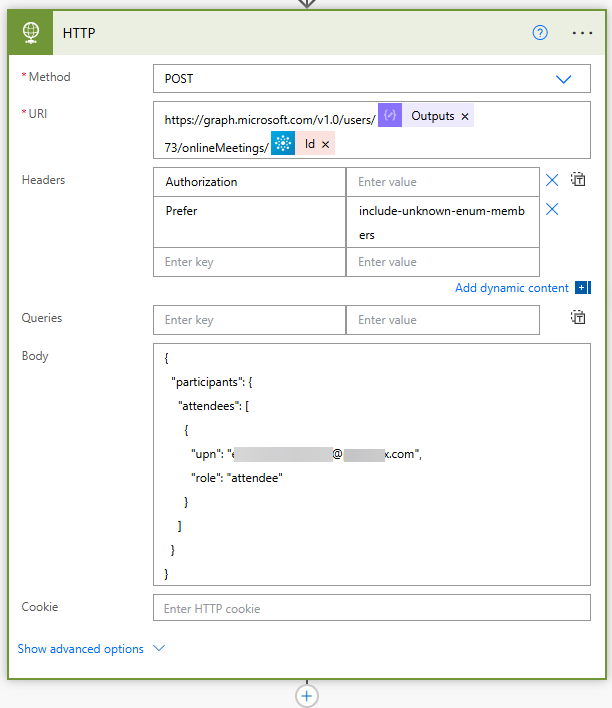The width and height of the screenshot is (612, 708).
Task: Click the "role": "attendee" line in Body
Action: [237, 478]
